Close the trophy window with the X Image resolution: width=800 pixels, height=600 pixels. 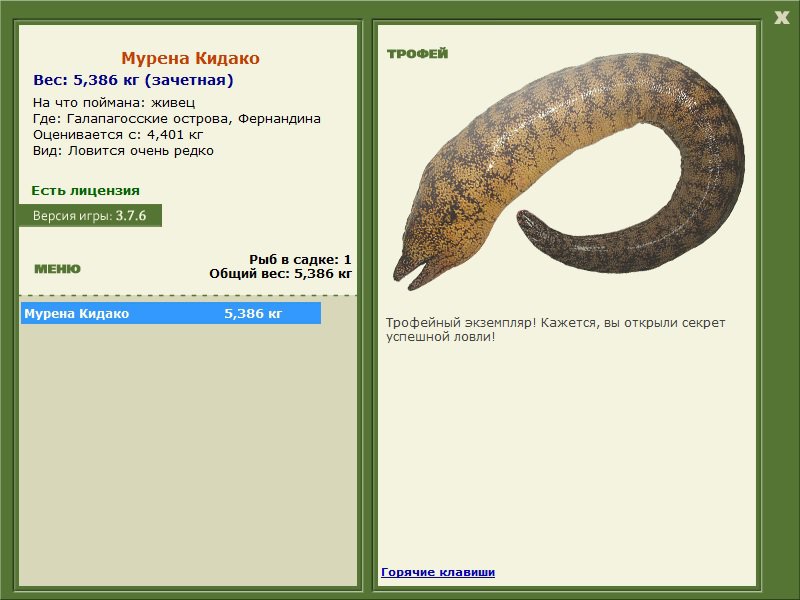point(781,18)
